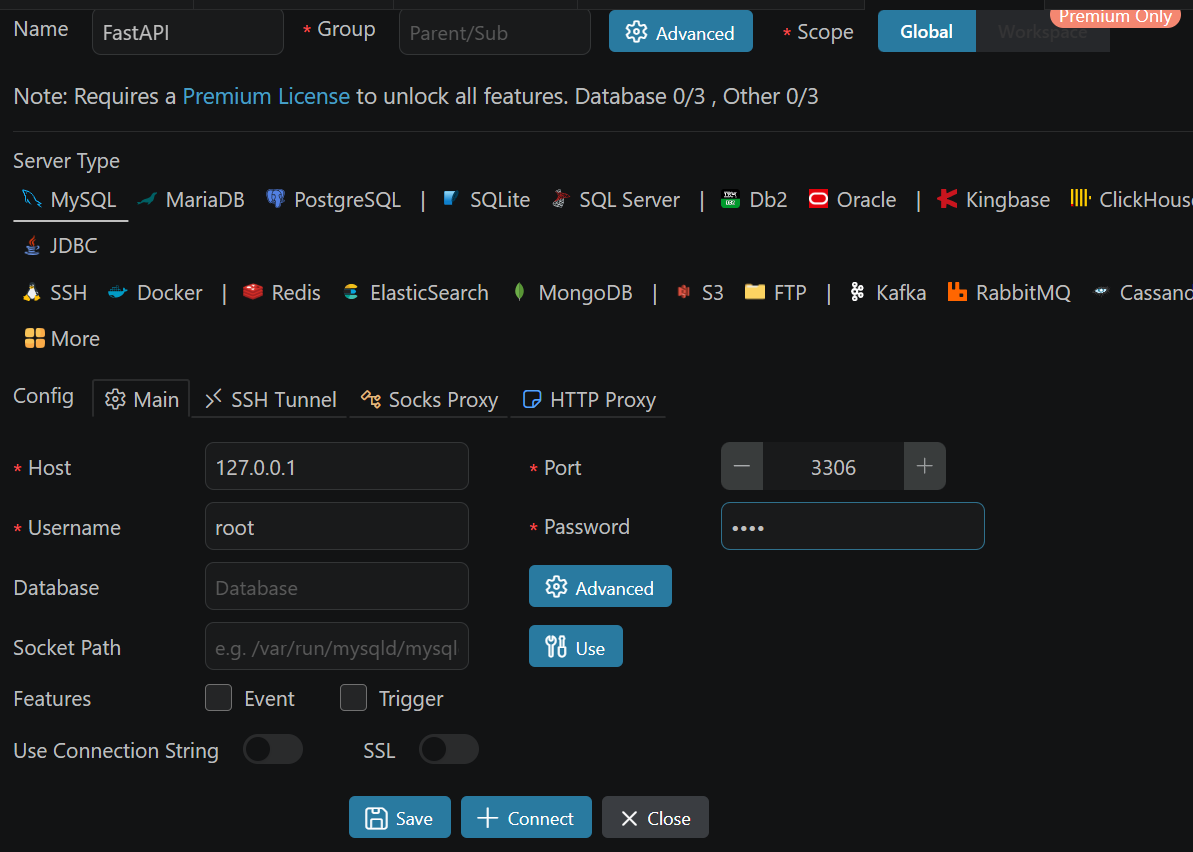Edit Port value 3306
The height and width of the screenshot is (852, 1193).
(x=833, y=466)
